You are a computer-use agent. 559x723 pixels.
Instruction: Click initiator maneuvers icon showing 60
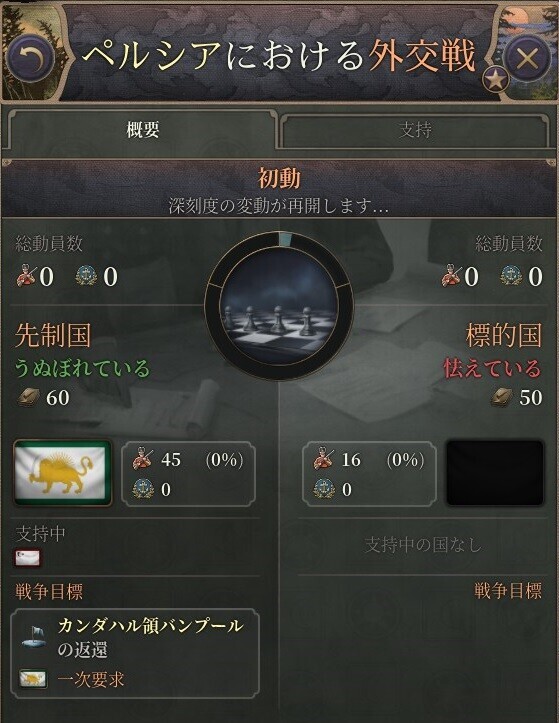click(x=29, y=397)
